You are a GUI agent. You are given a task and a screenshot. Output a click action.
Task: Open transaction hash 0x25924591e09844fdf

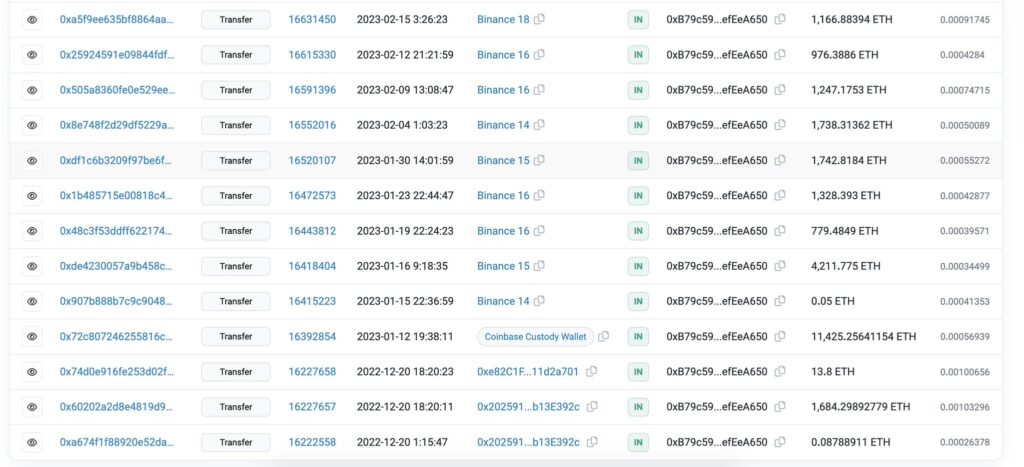pos(117,55)
